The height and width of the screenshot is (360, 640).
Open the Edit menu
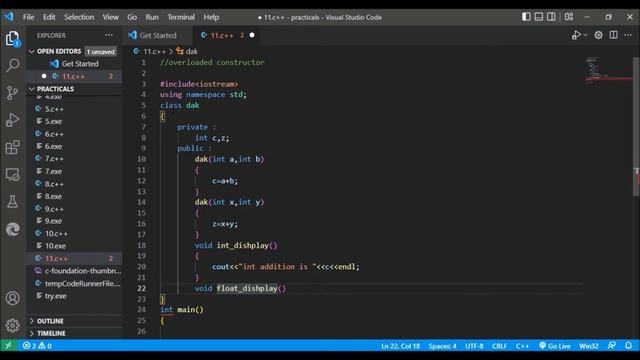pos(49,17)
